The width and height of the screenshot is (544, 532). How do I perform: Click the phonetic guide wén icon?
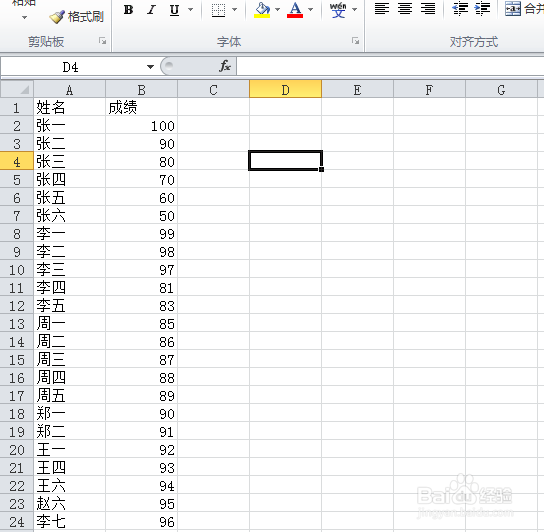pos(338,10)
